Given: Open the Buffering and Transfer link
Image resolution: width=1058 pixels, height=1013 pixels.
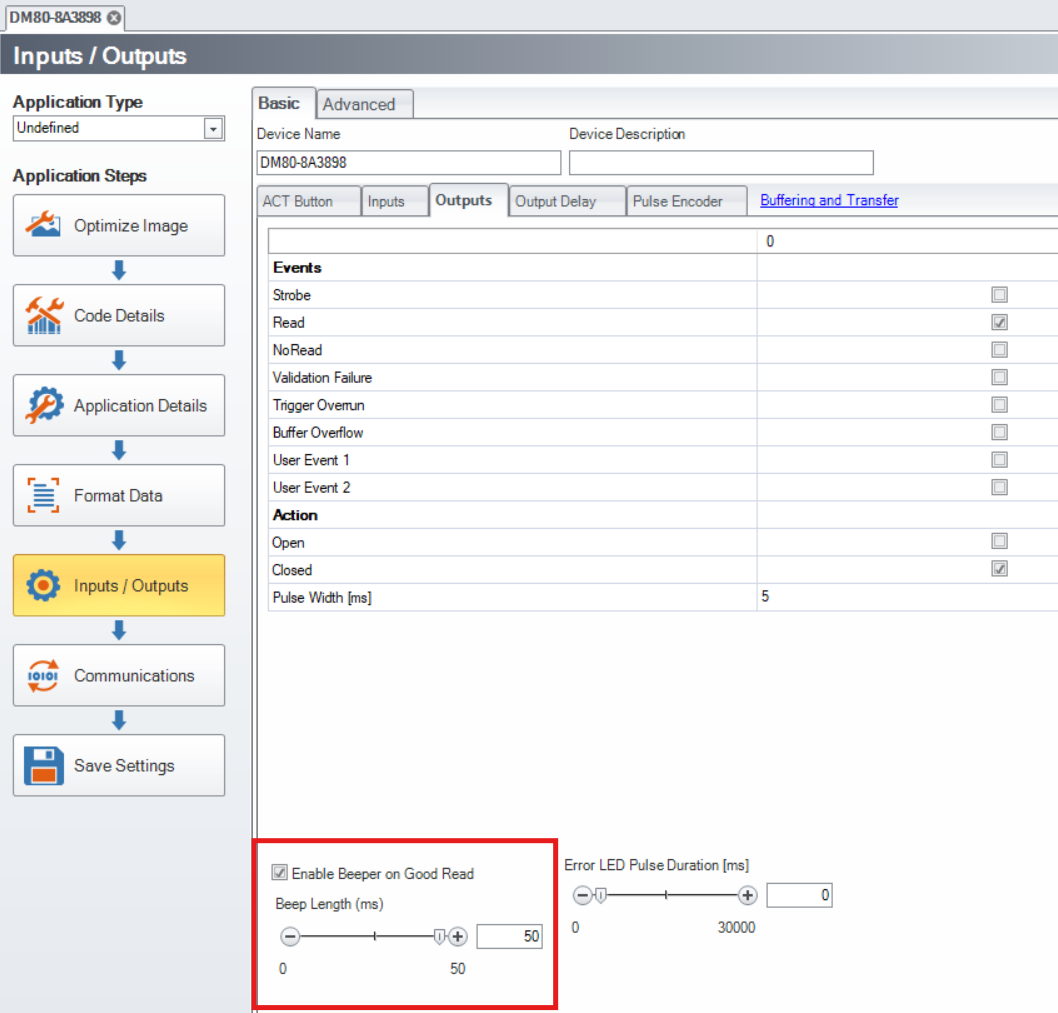Looking at the screenshot, I should coord(829,200).
